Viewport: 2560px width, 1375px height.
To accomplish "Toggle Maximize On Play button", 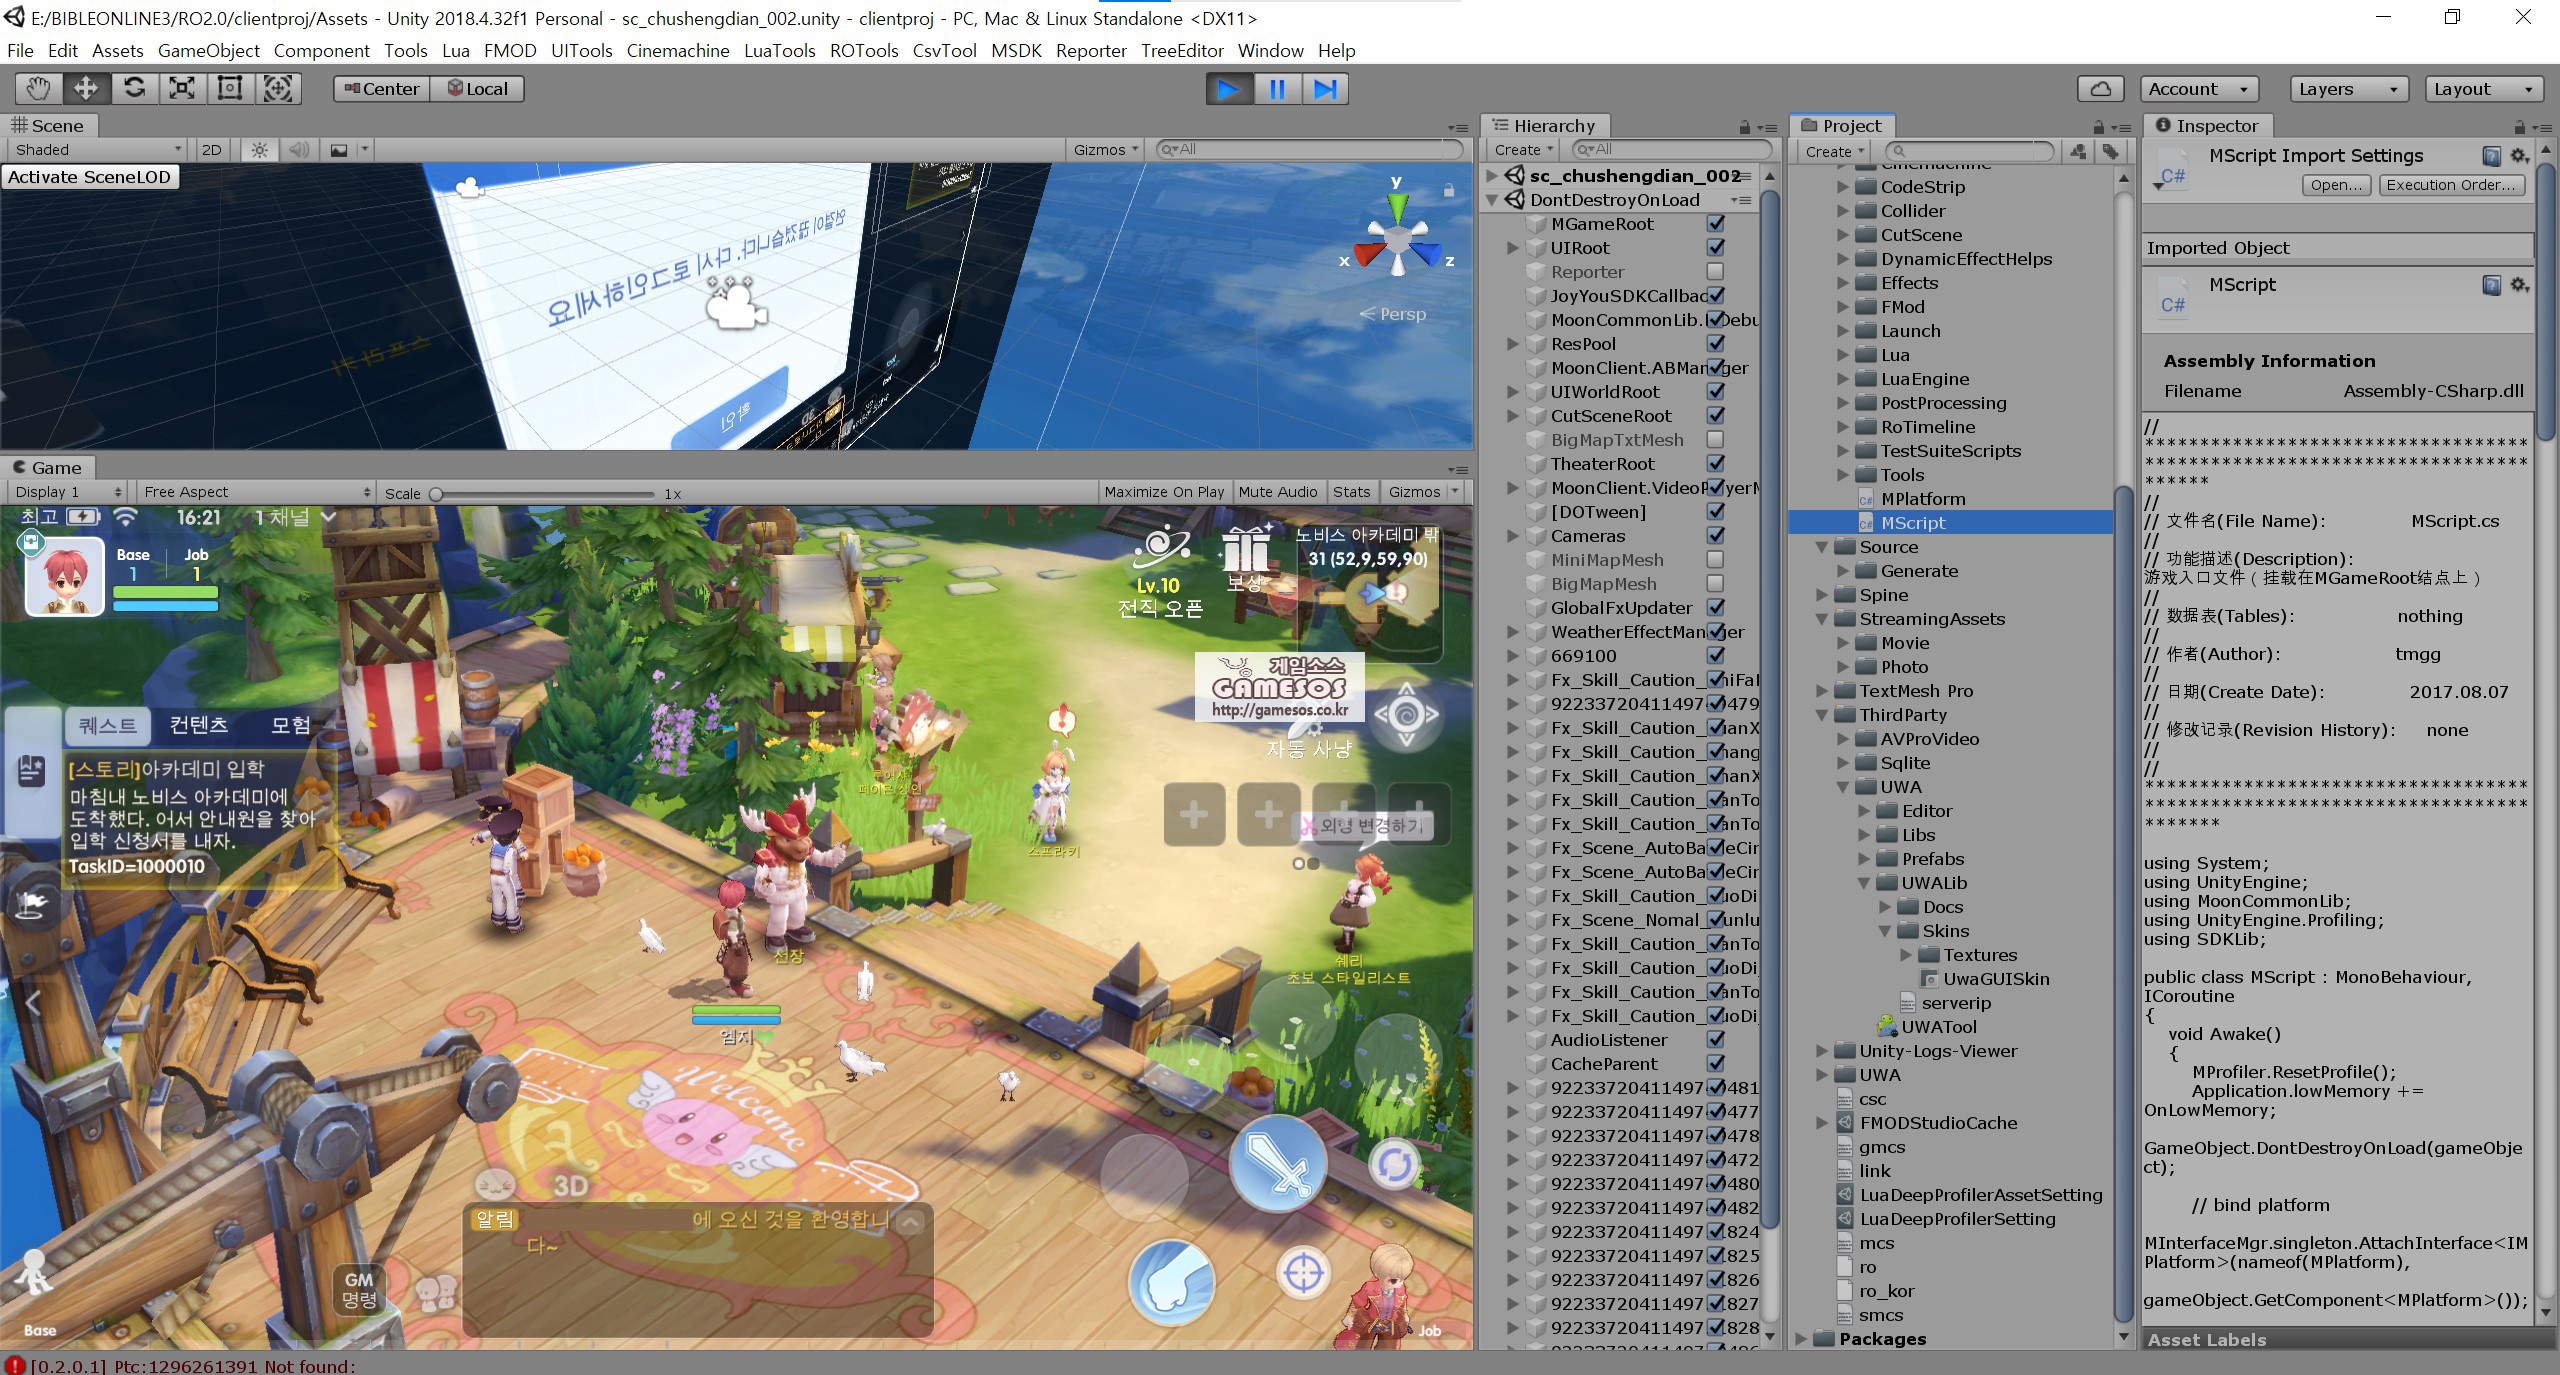I will (x=1164, y=492).
